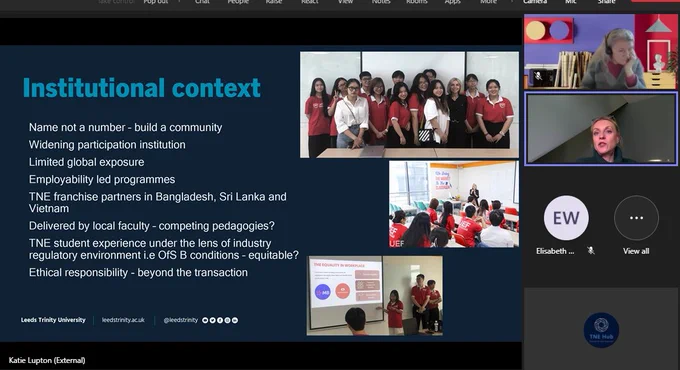Screen dimensions: 680x370
Task: Open React menu in meeting toolbar
Action: point(310,2)
